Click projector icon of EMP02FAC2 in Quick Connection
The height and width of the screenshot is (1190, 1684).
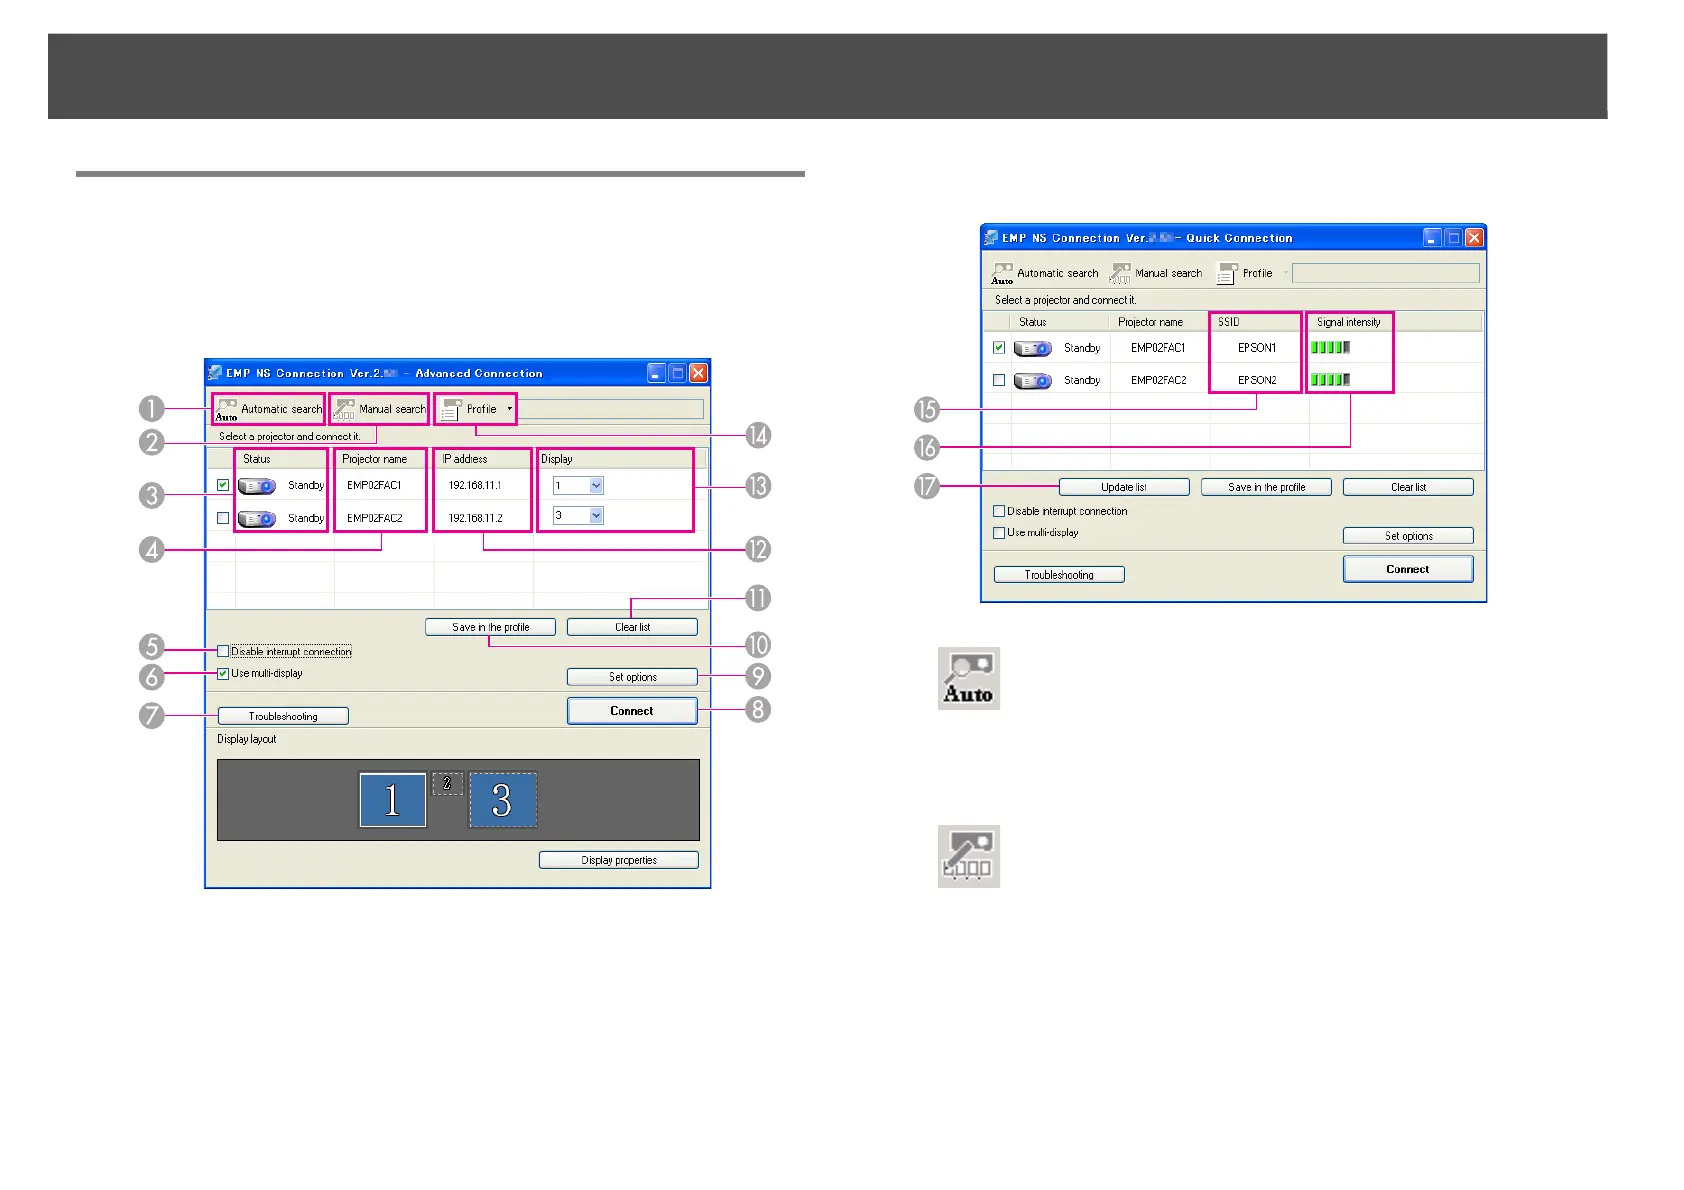pyautogui.click(x=1032, y=381)
